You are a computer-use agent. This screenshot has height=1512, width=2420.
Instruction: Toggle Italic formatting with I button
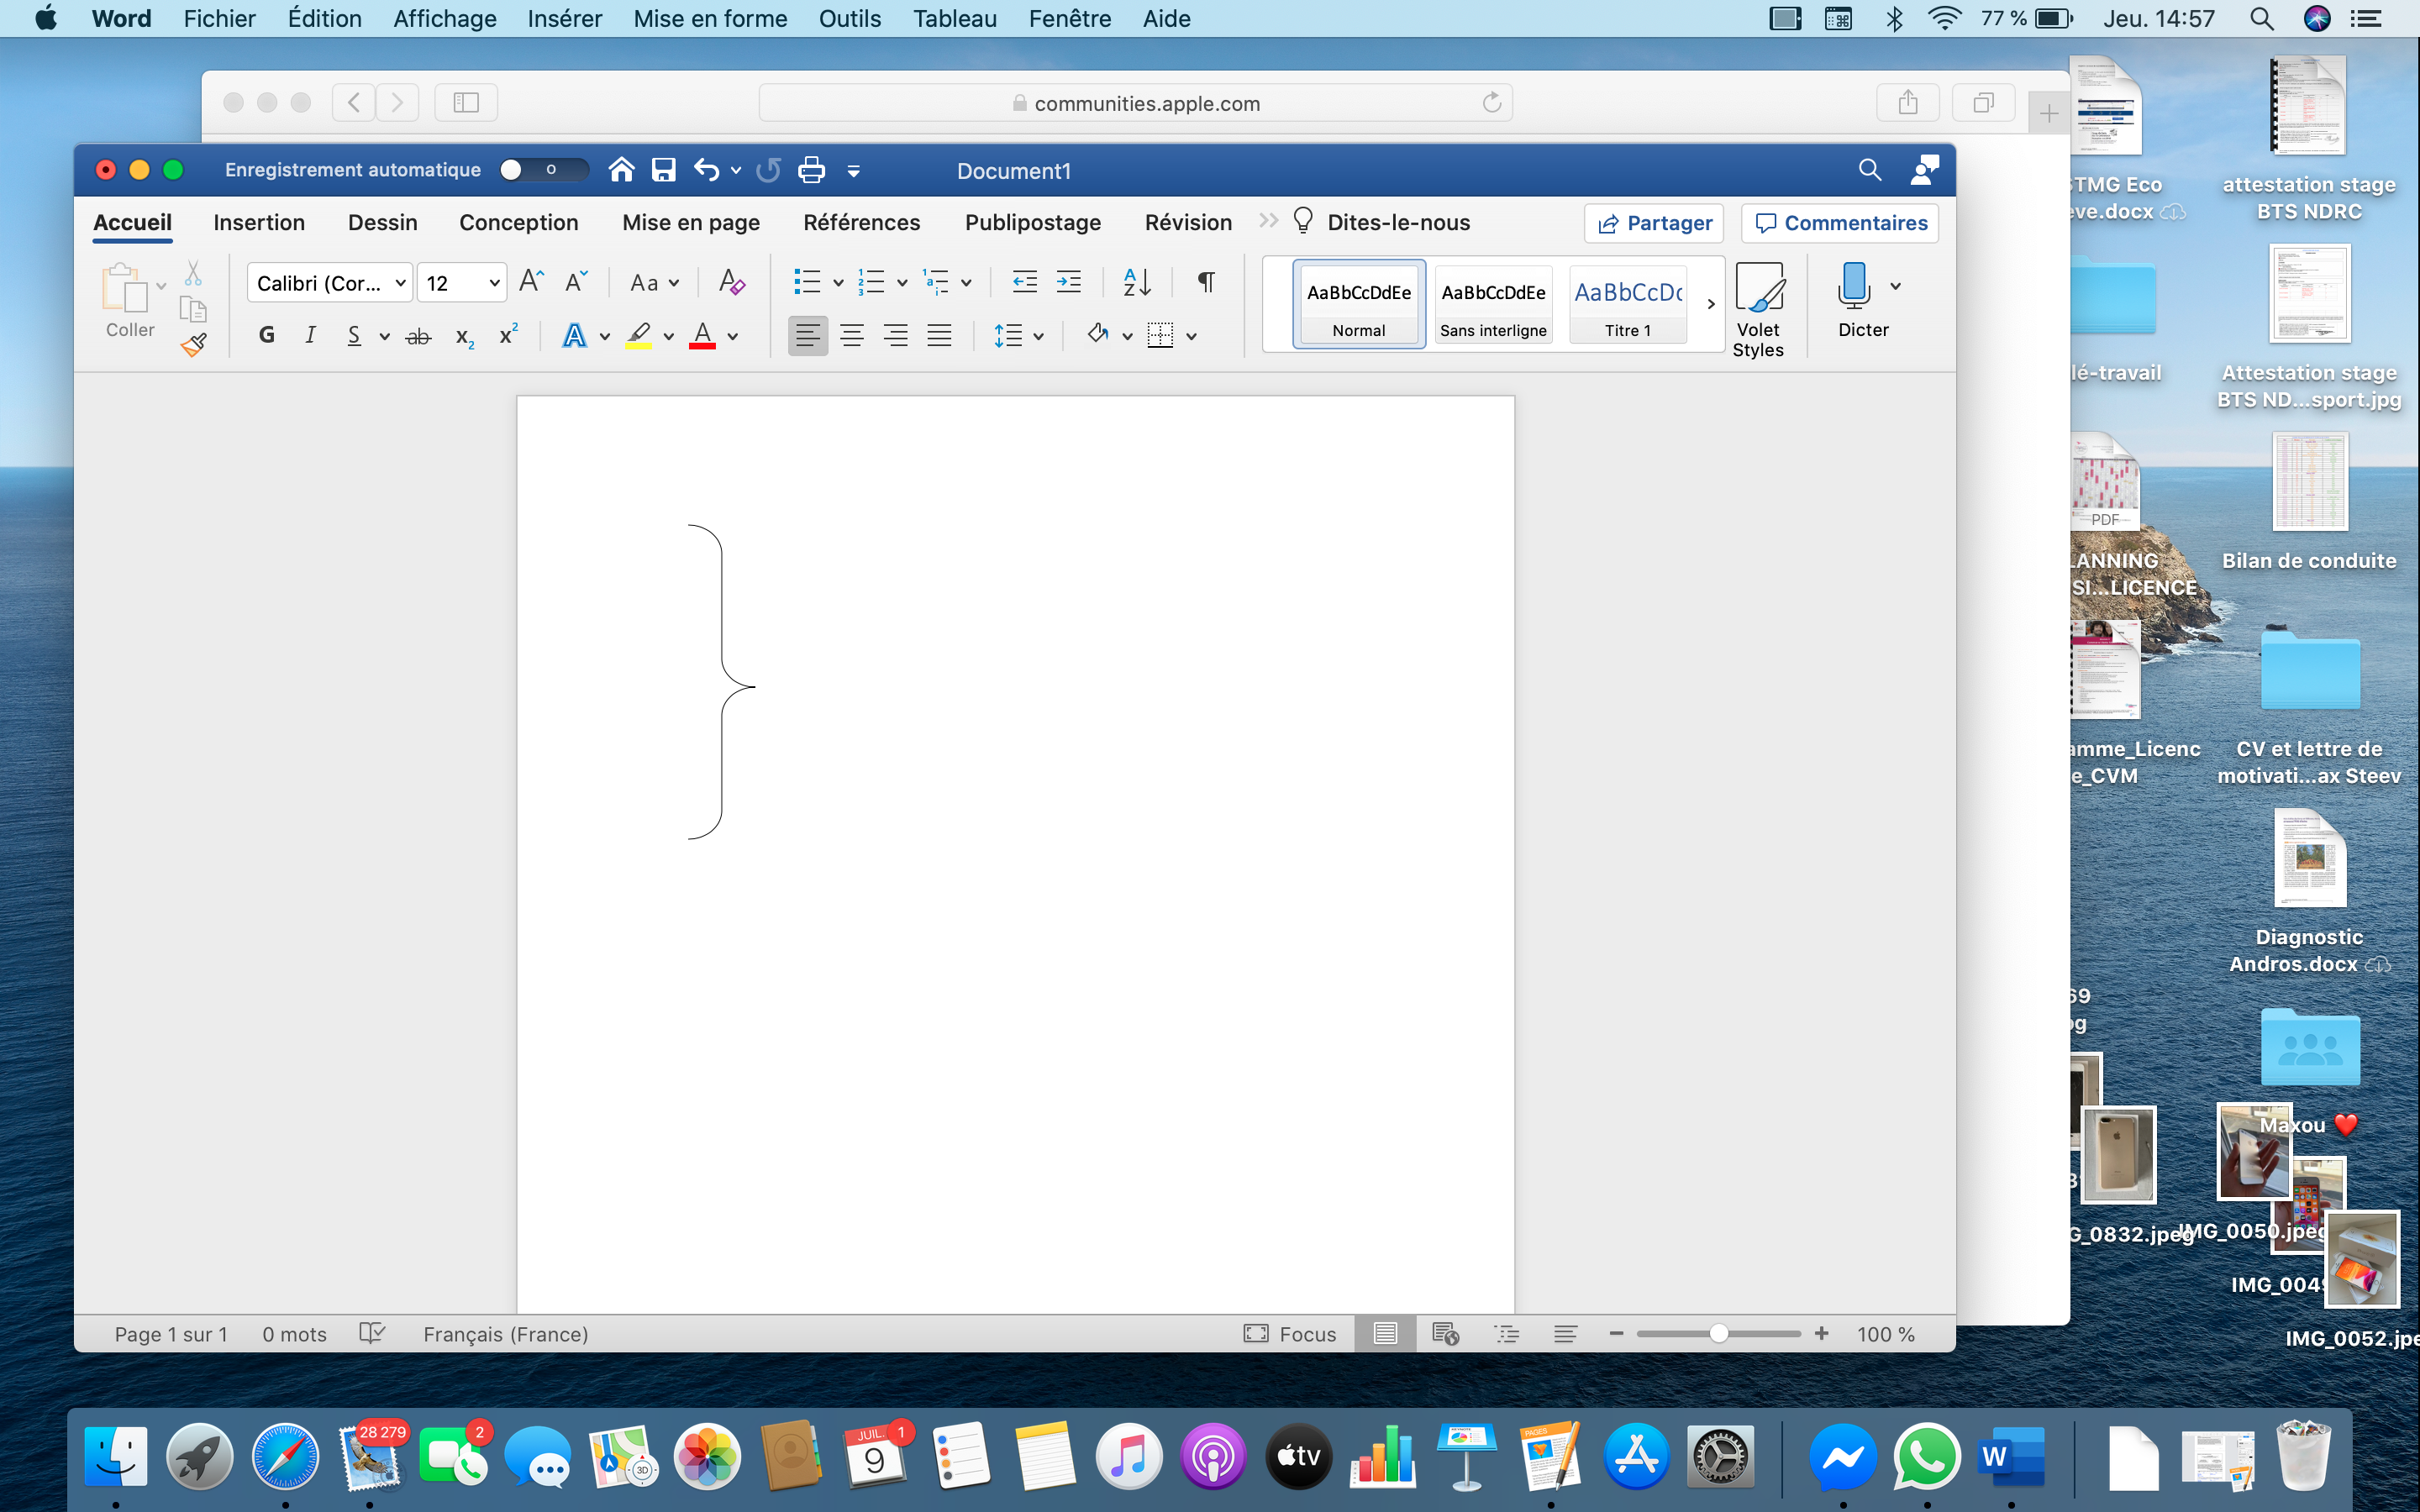pyautogui.click(x=310, y=336)
